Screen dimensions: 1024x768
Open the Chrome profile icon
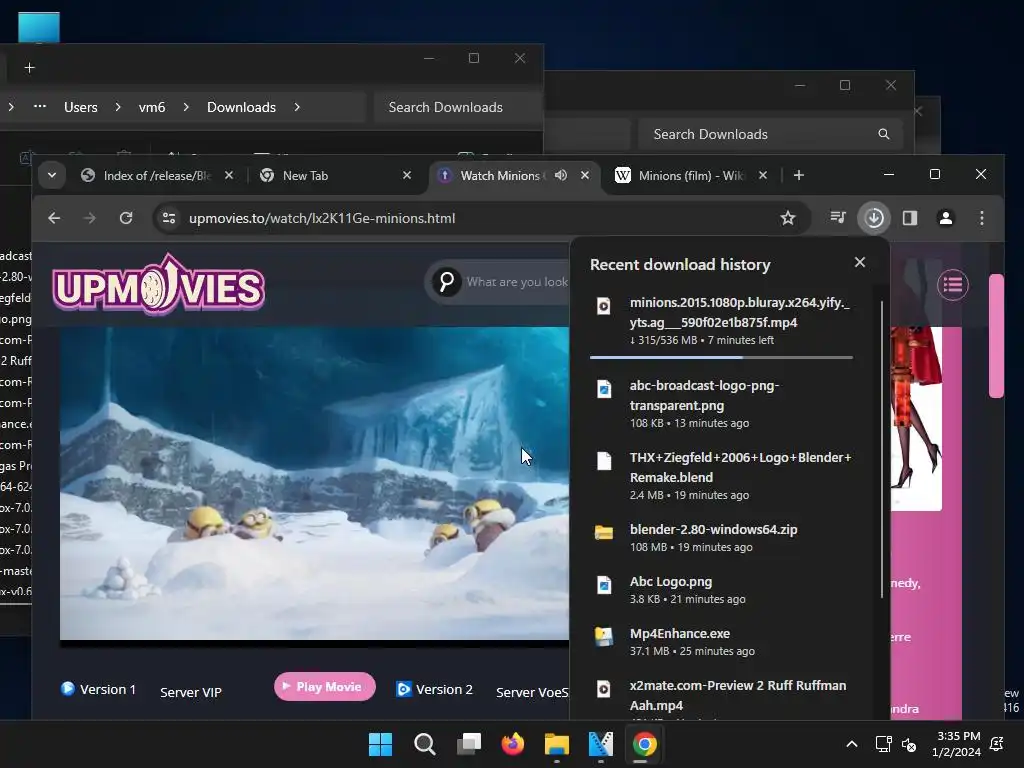(x=946, y=218)
